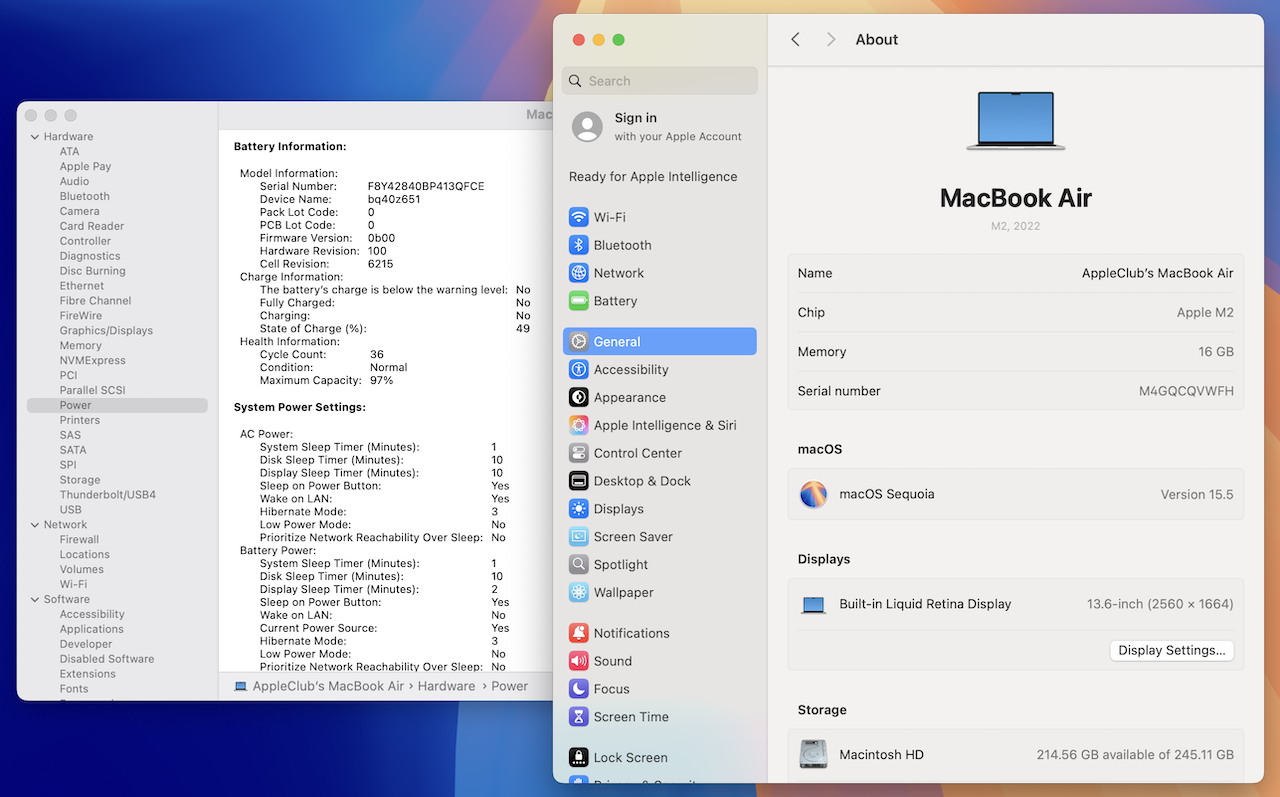Click the Search field in System Settings
The height and width of the screenshot is (797, 1280).
660,81
